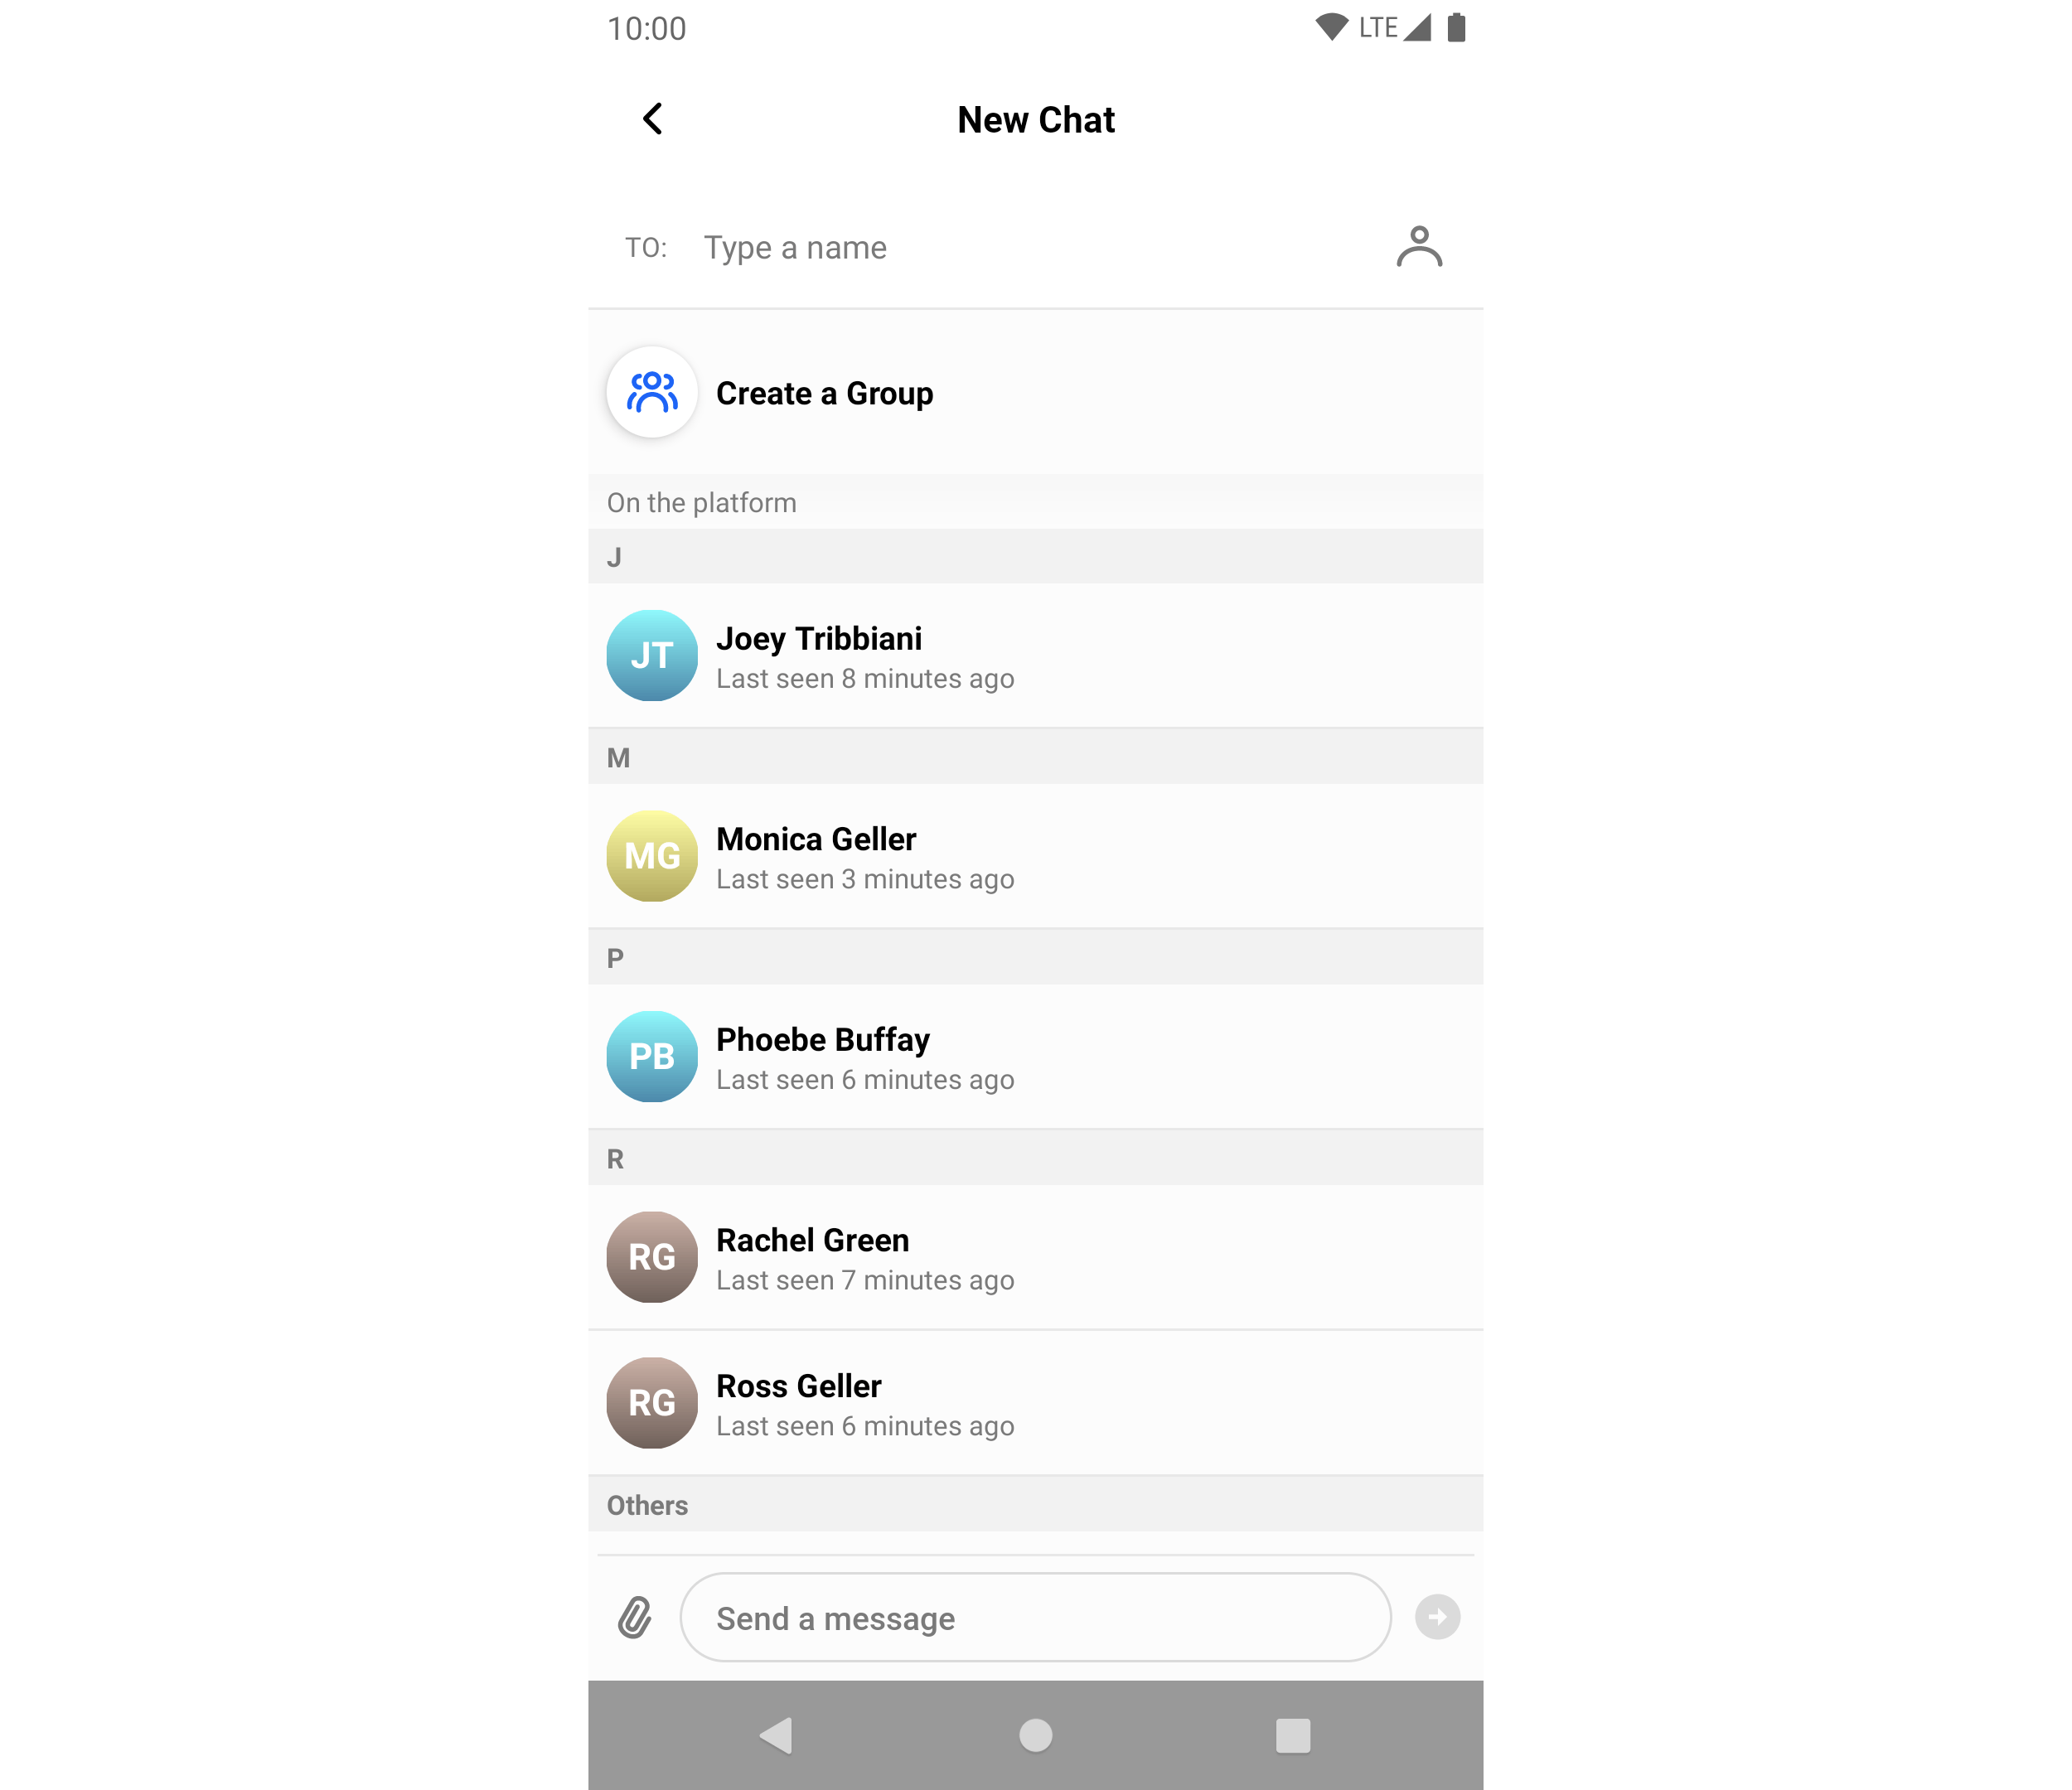Expand contacts under J section header

pos(1038,555)
